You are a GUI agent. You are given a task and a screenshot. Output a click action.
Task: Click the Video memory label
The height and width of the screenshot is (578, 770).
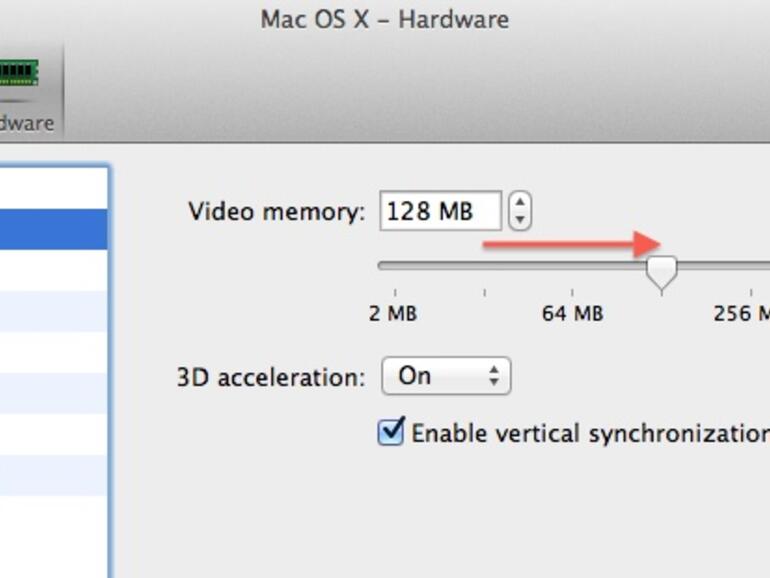[x=277, y=212]
